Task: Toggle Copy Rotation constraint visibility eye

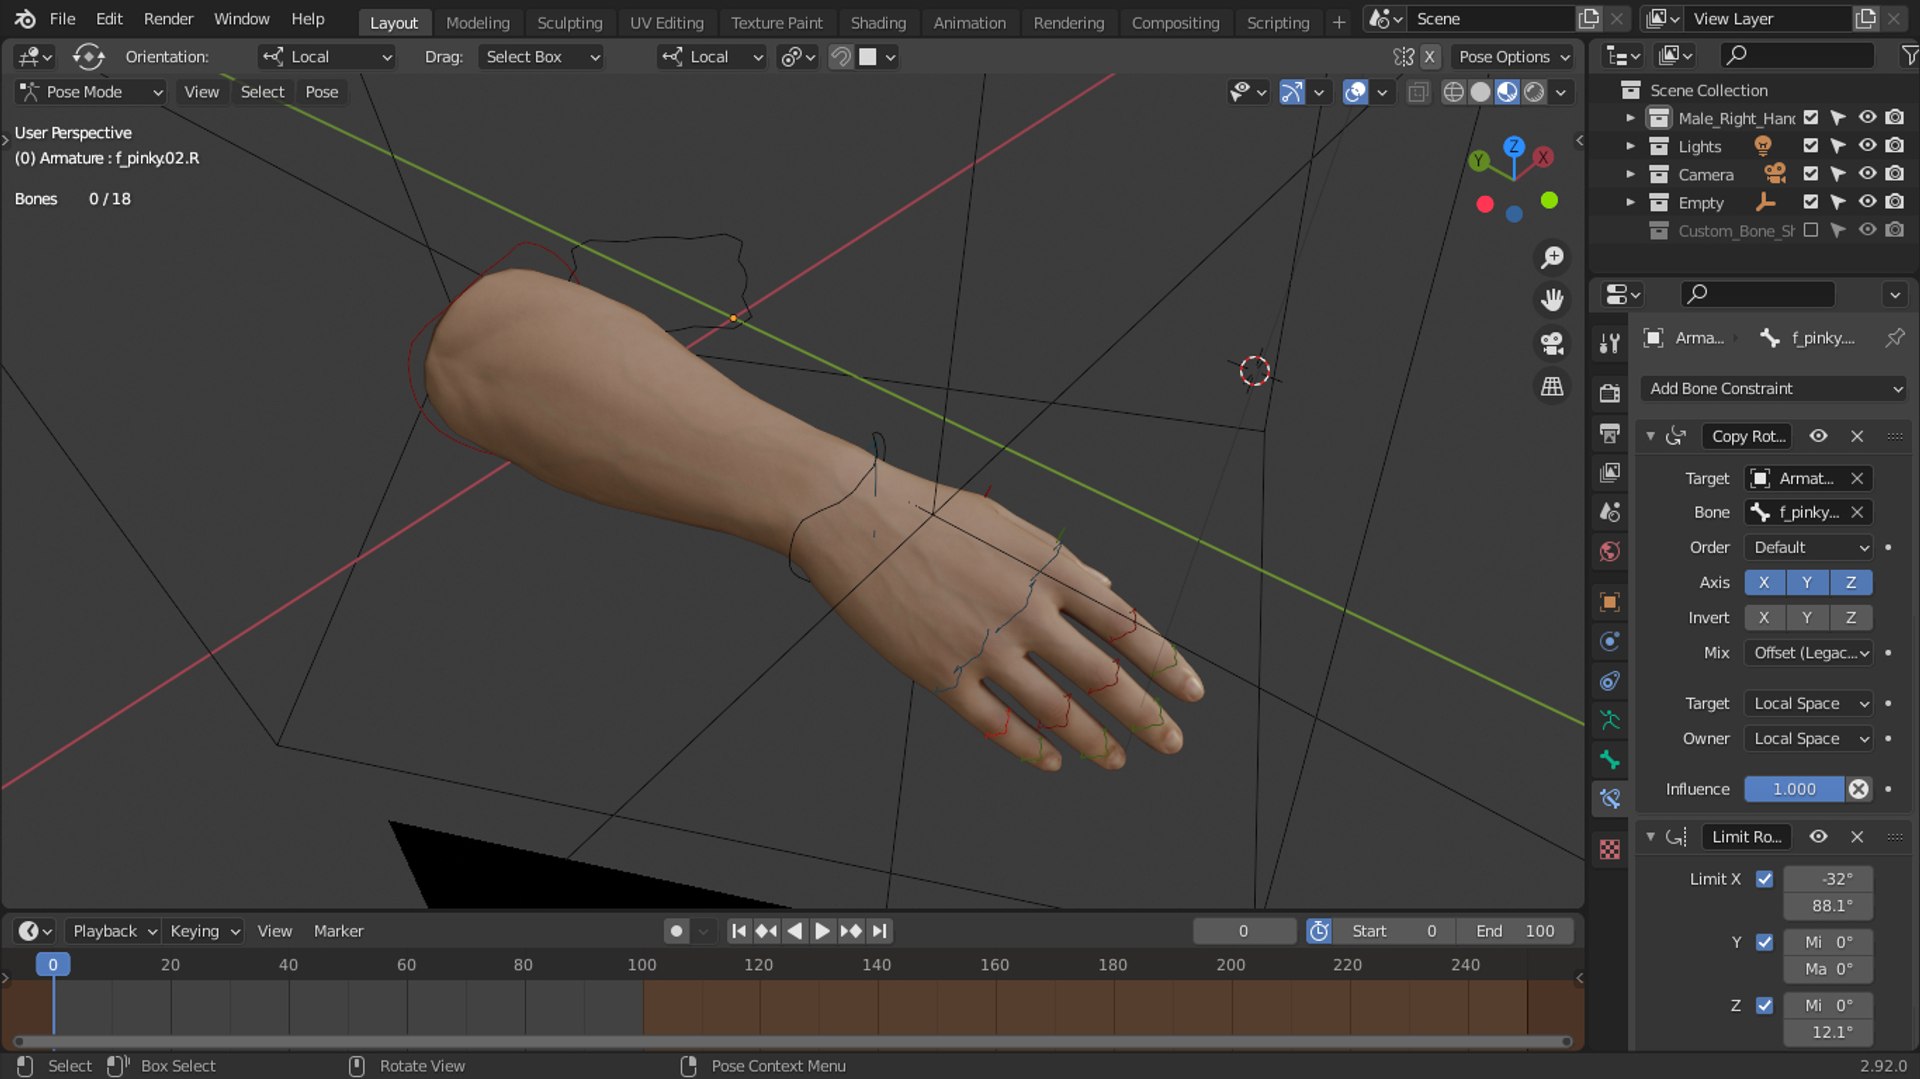Action: (1818, 436)
